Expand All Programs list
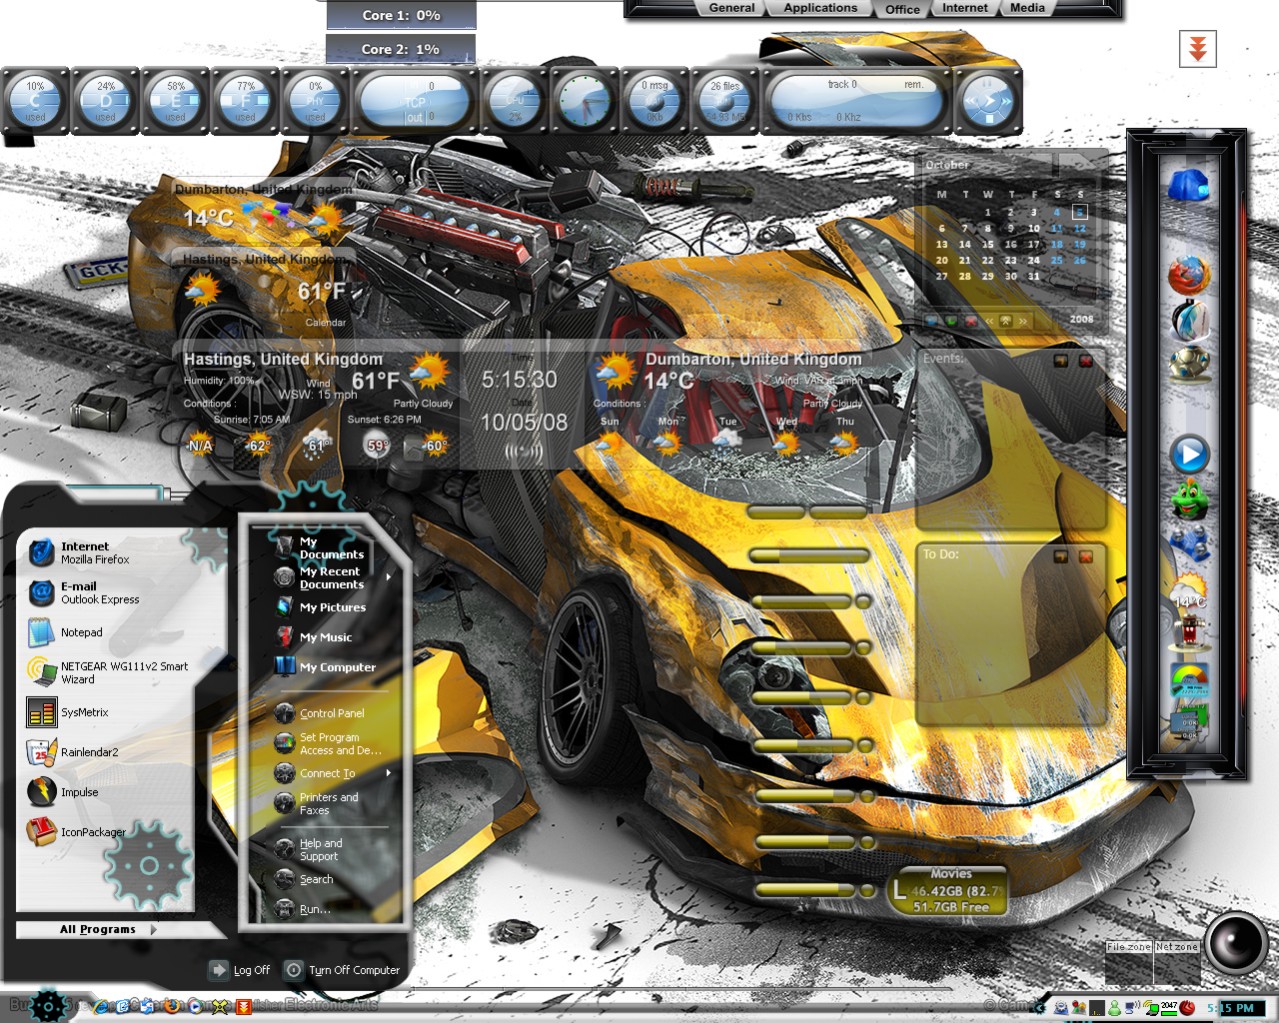 [107, 929]
